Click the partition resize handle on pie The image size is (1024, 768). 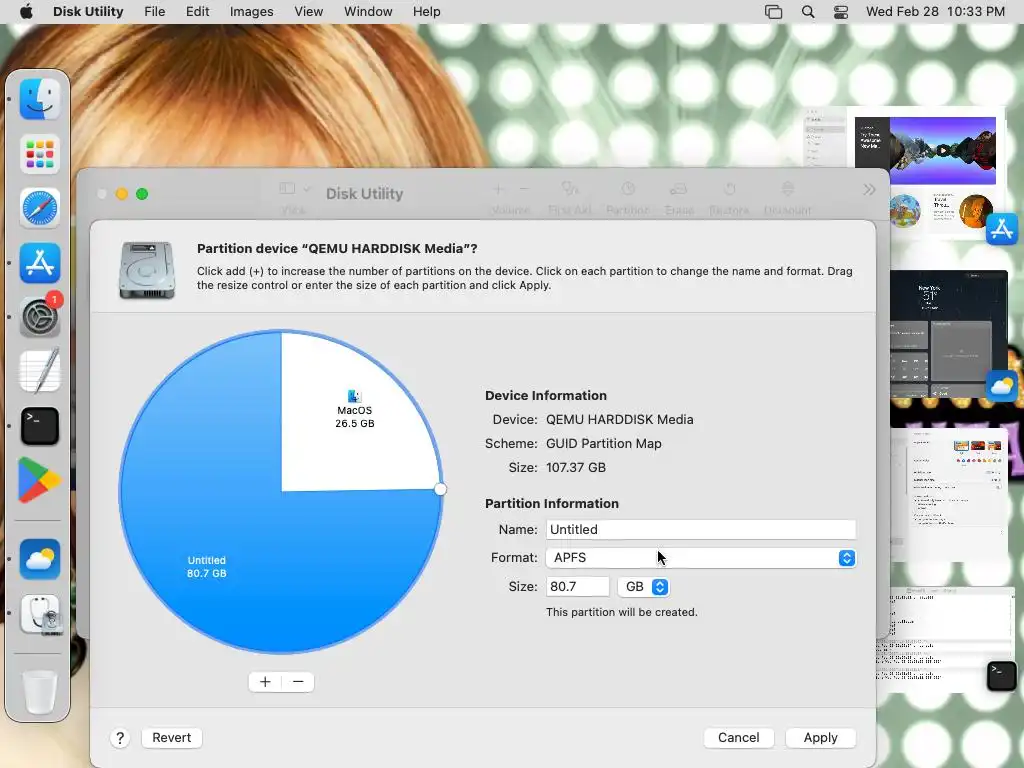[x=441, y=489]
